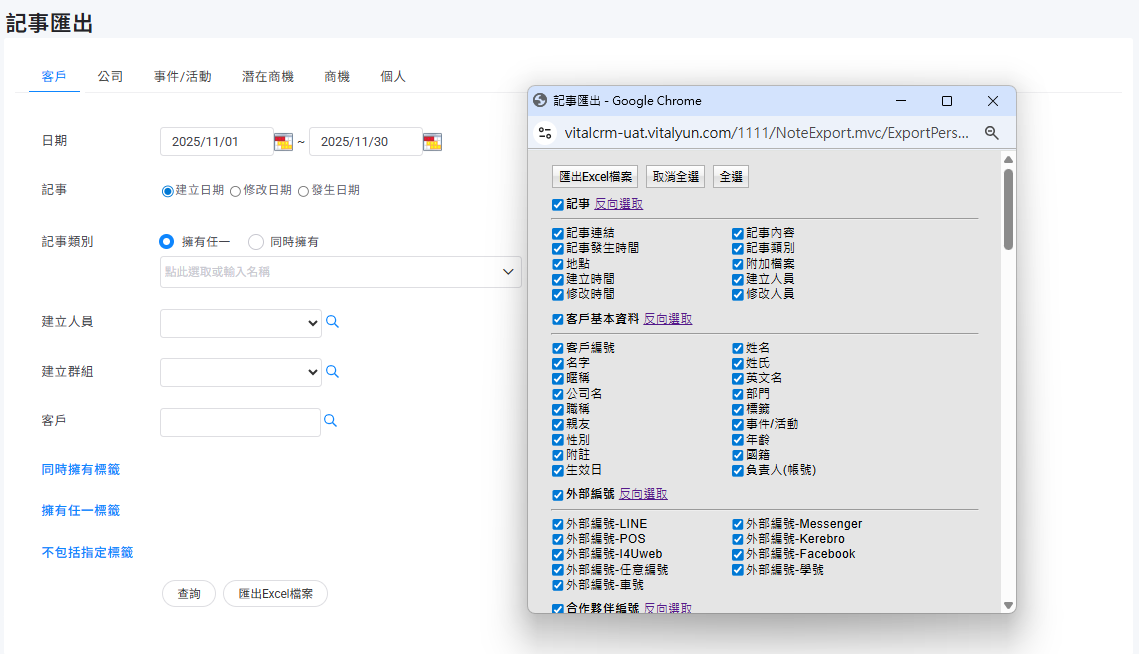Switch to the 公司 tab
1139x654 pixels.
coord(110,76)
